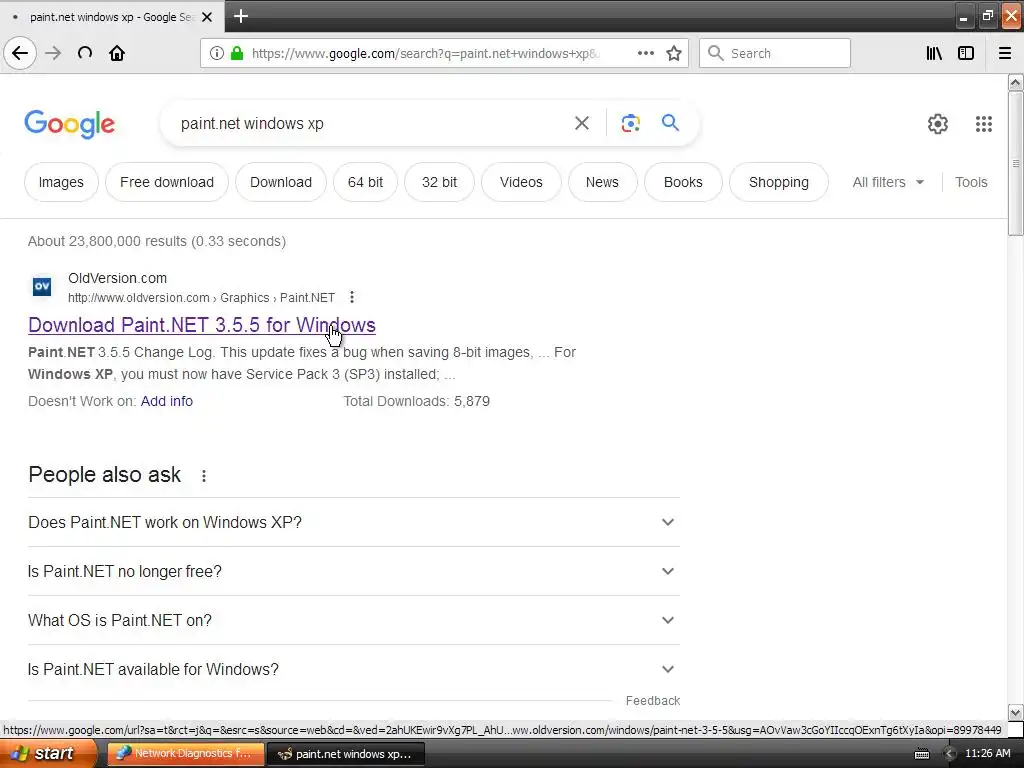Open the browser home page icon
The image size is (1024, 768).
pos(117,54)
